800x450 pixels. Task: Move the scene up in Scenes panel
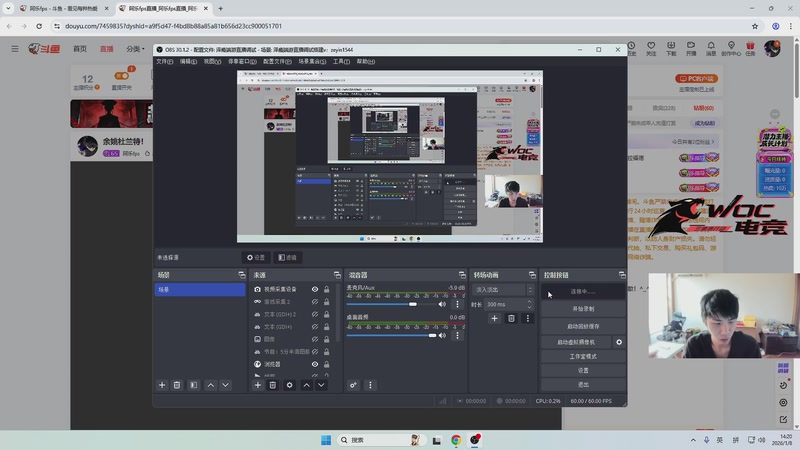211,385
